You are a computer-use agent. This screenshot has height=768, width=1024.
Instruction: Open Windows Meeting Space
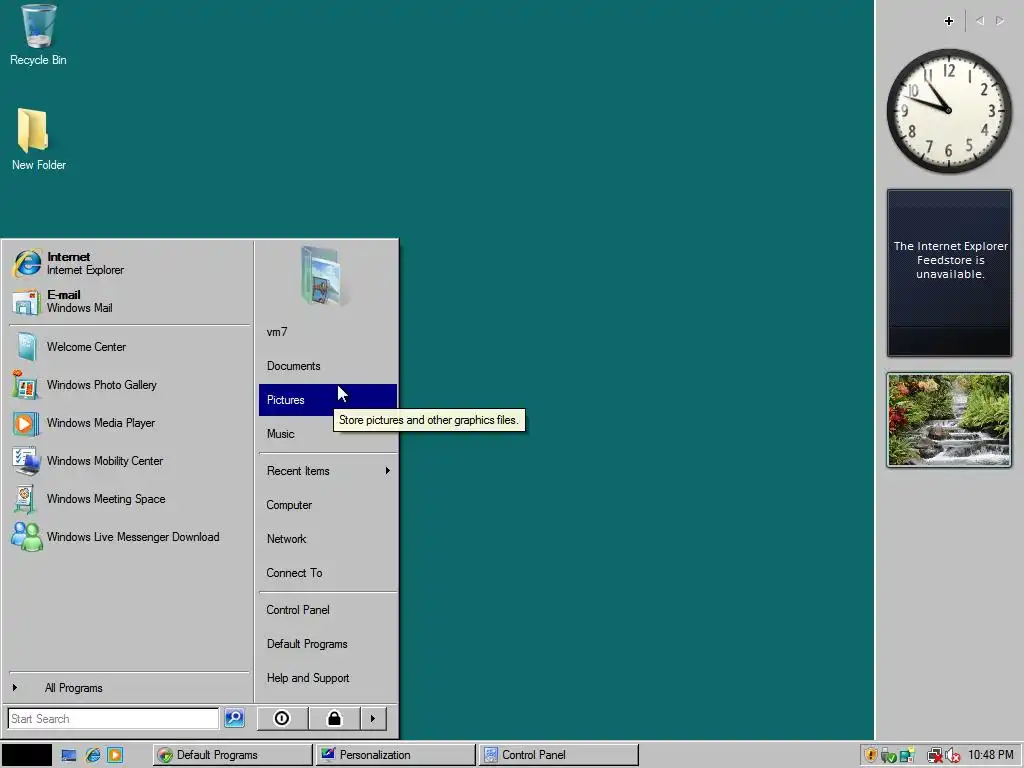coord(128,498)
